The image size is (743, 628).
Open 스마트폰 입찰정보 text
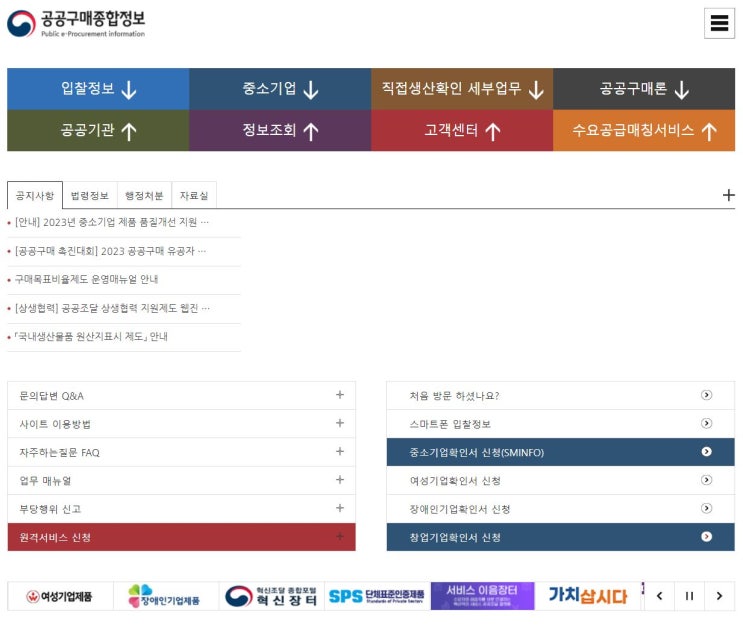pyautogui.click(x=450, y=424)
